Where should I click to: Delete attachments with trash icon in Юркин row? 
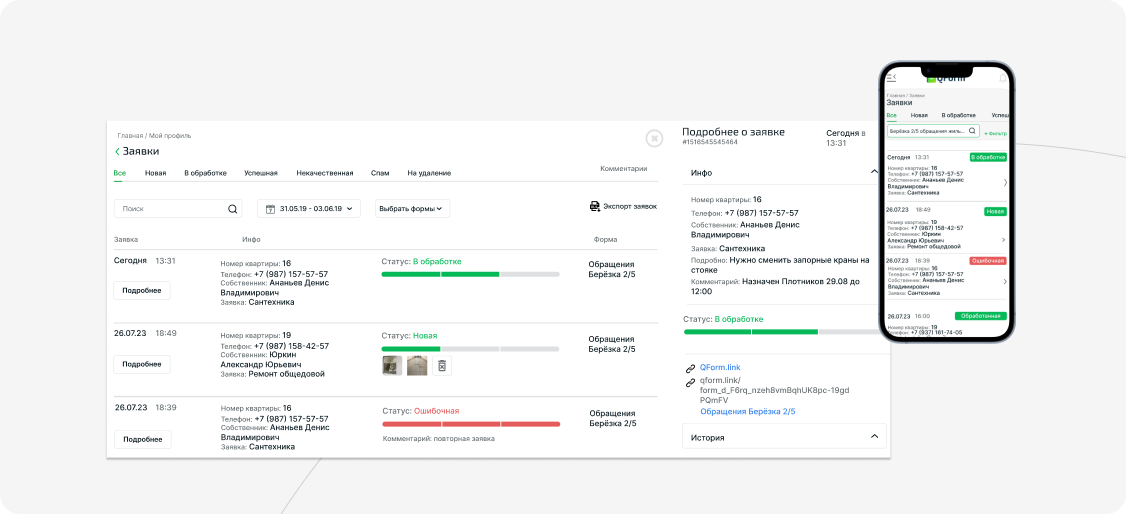click(x=442, y=365)
